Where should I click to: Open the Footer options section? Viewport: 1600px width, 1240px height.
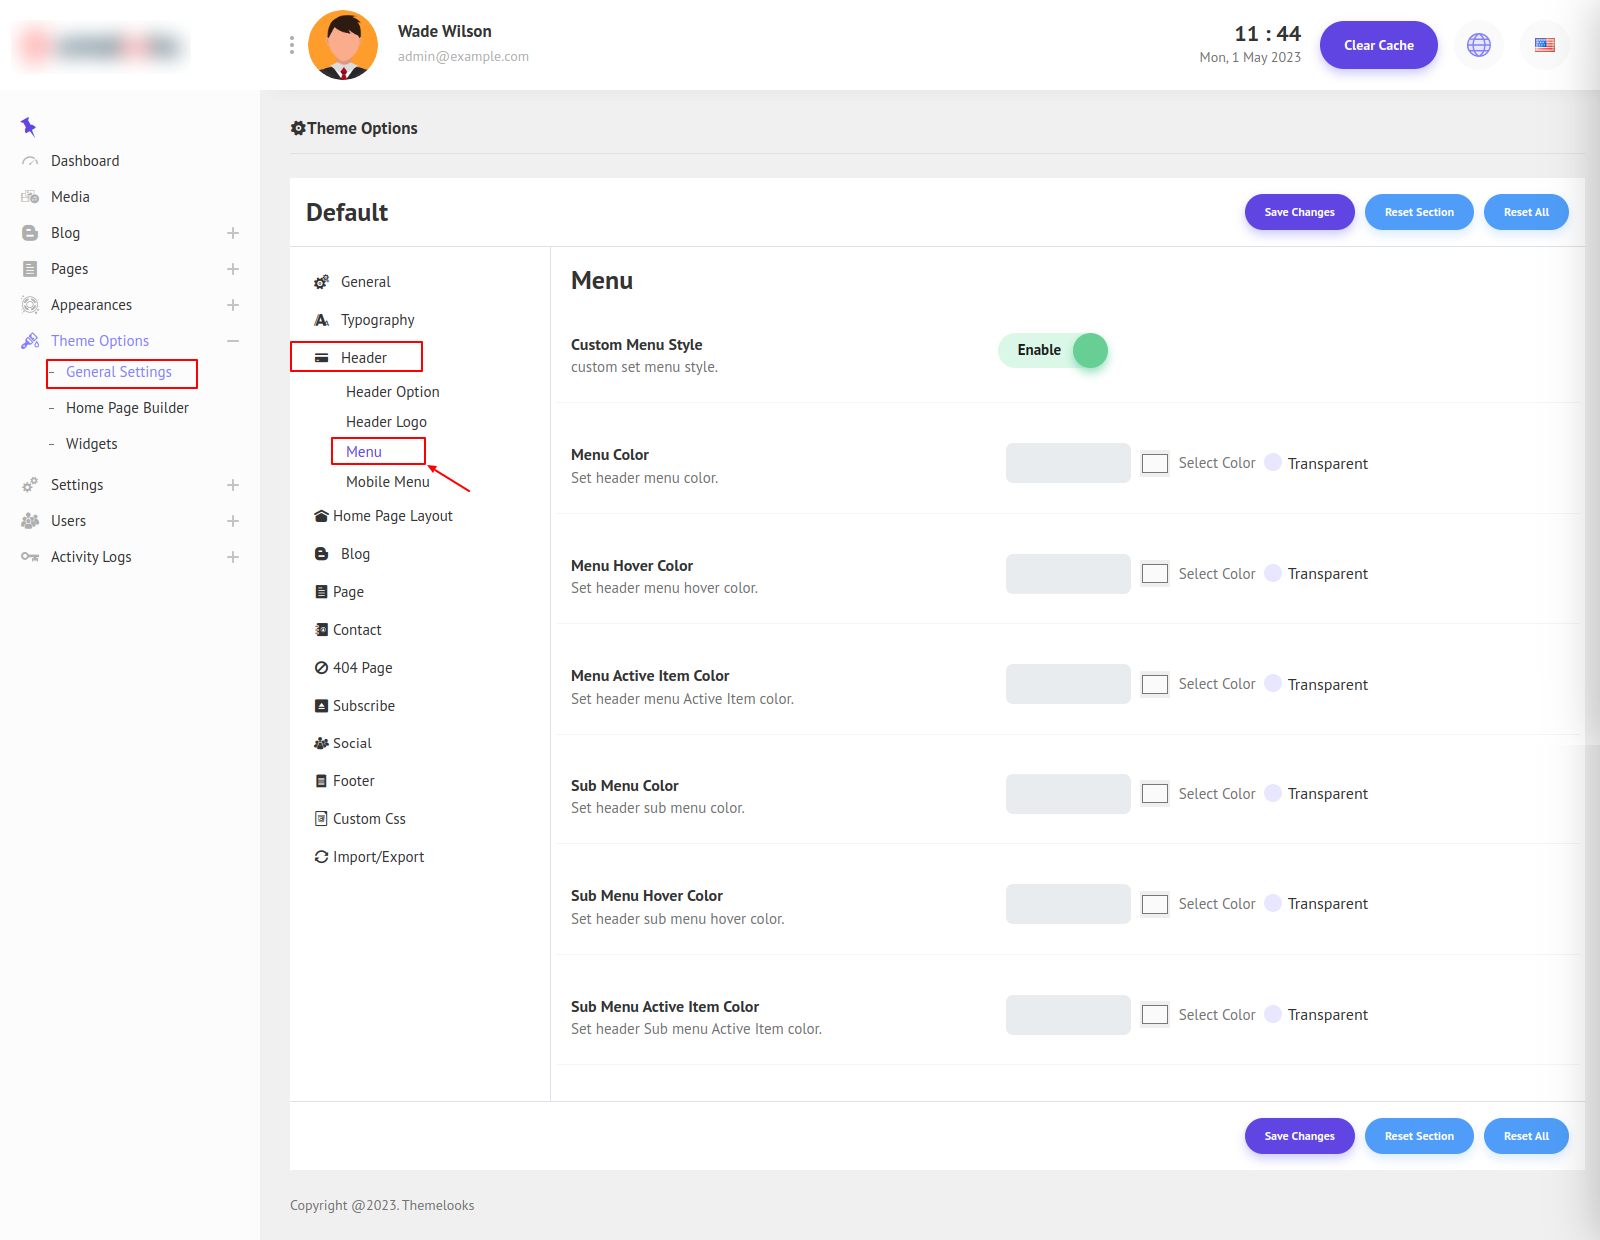click(x=353, y=781)
